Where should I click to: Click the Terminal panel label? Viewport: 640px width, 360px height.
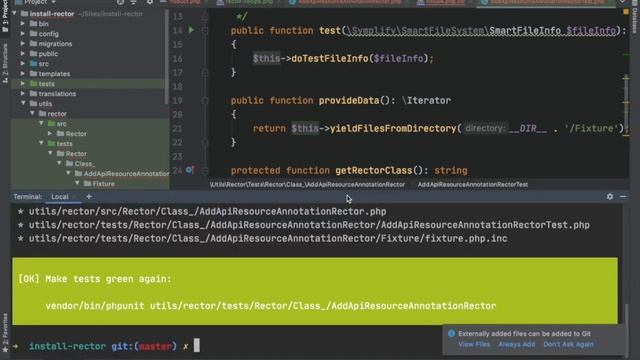27,197
